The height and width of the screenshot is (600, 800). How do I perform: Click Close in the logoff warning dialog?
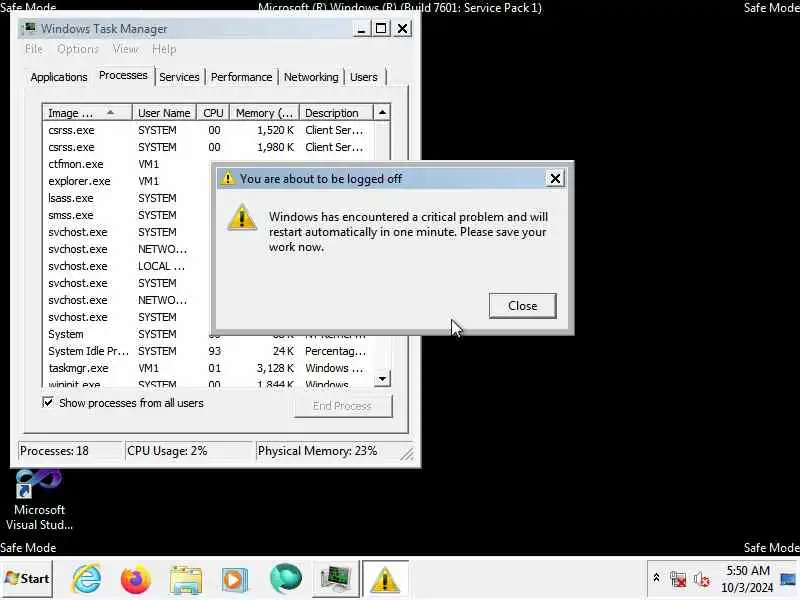(522, 306)
